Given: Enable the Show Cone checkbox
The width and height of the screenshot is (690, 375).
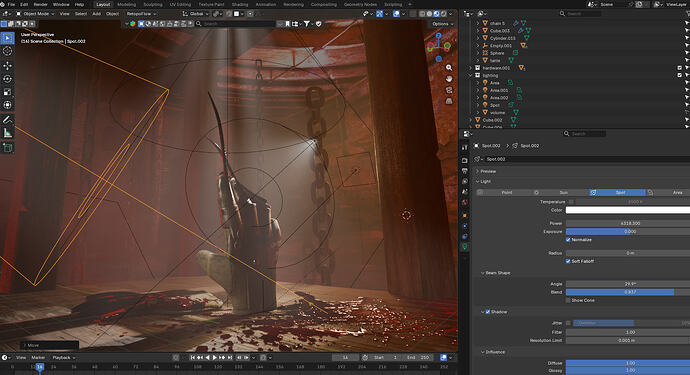Looking at the screenshot, I should 568,300.
